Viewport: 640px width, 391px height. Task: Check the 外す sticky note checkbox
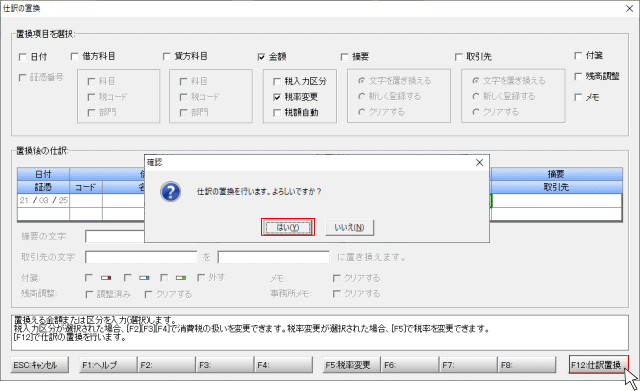201,278
